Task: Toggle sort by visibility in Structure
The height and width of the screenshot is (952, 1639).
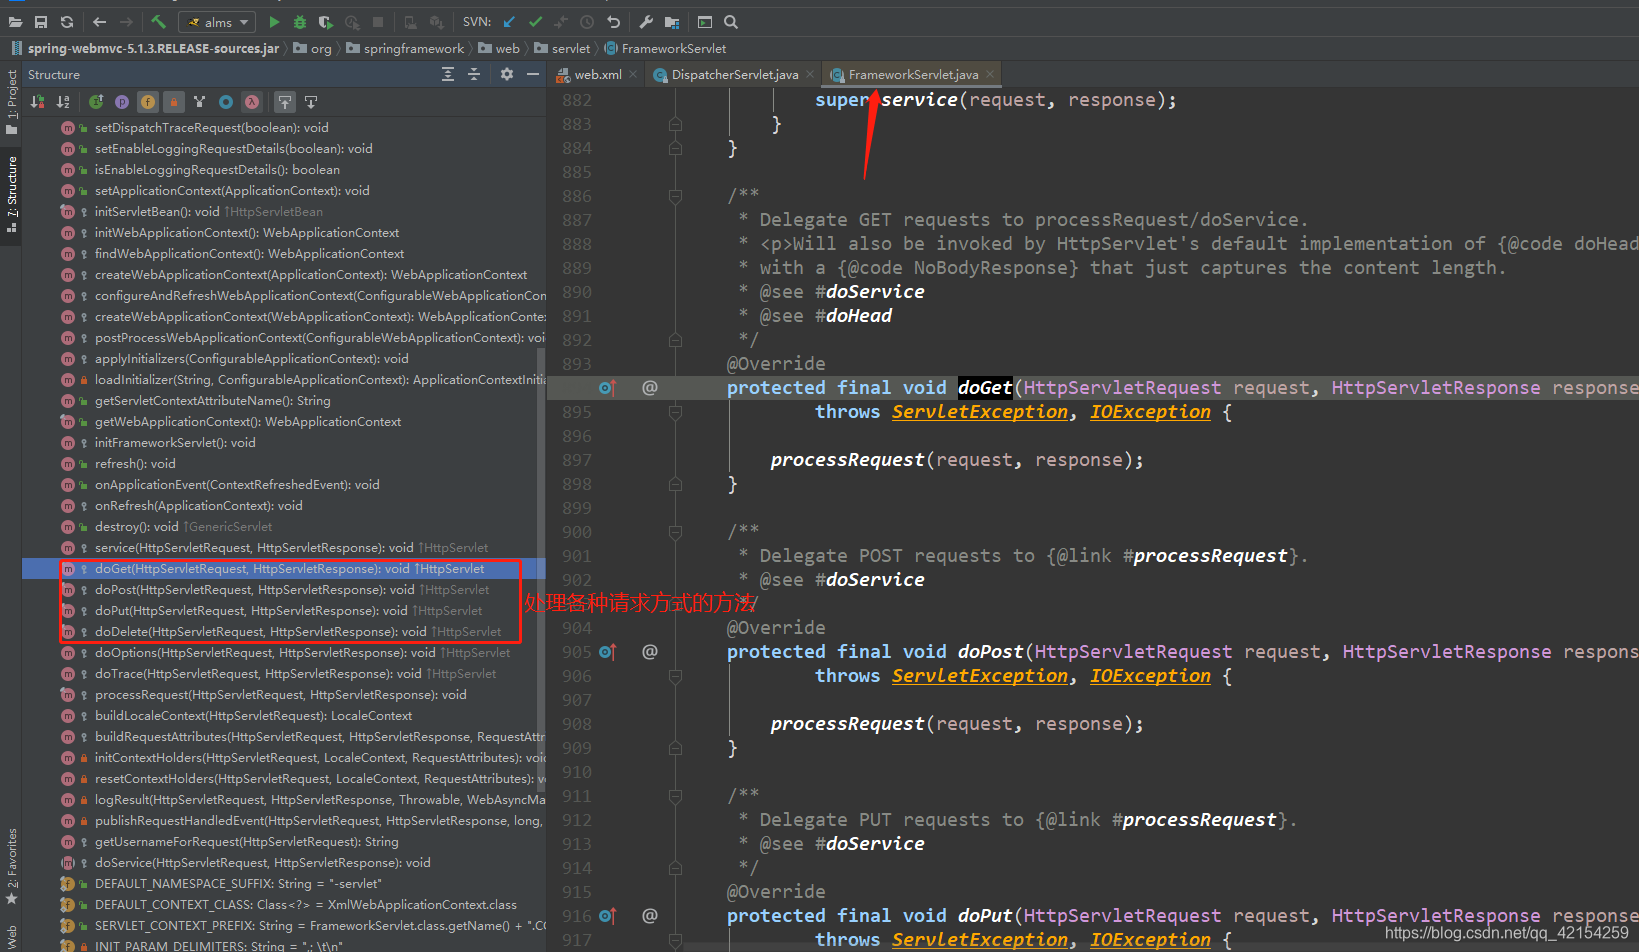Action: click(x=37, y=102)
